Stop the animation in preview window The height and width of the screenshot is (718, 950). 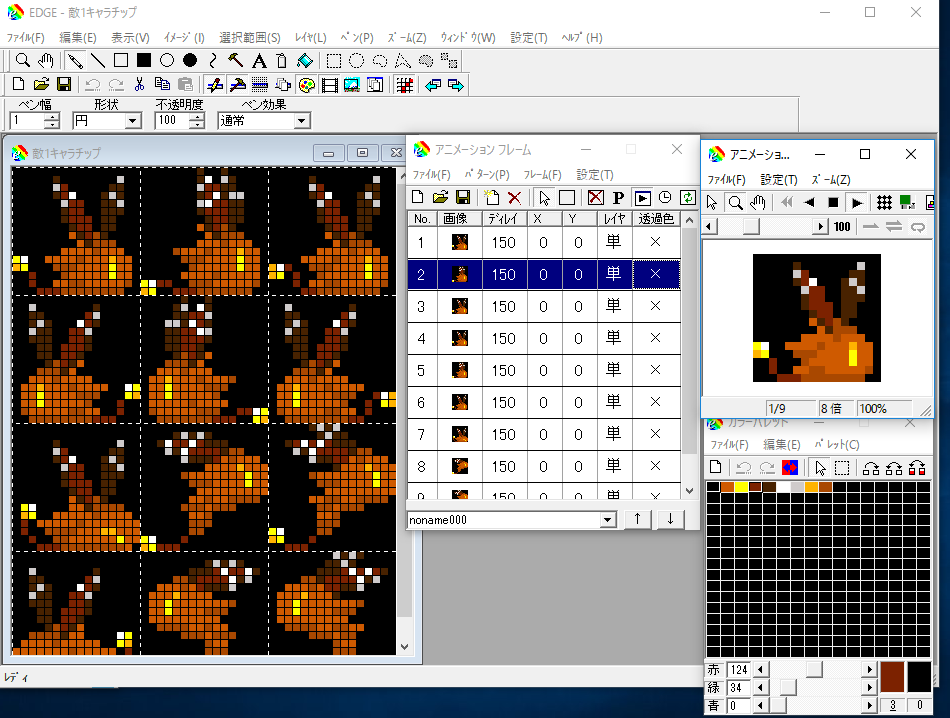(x=833, y=202)
